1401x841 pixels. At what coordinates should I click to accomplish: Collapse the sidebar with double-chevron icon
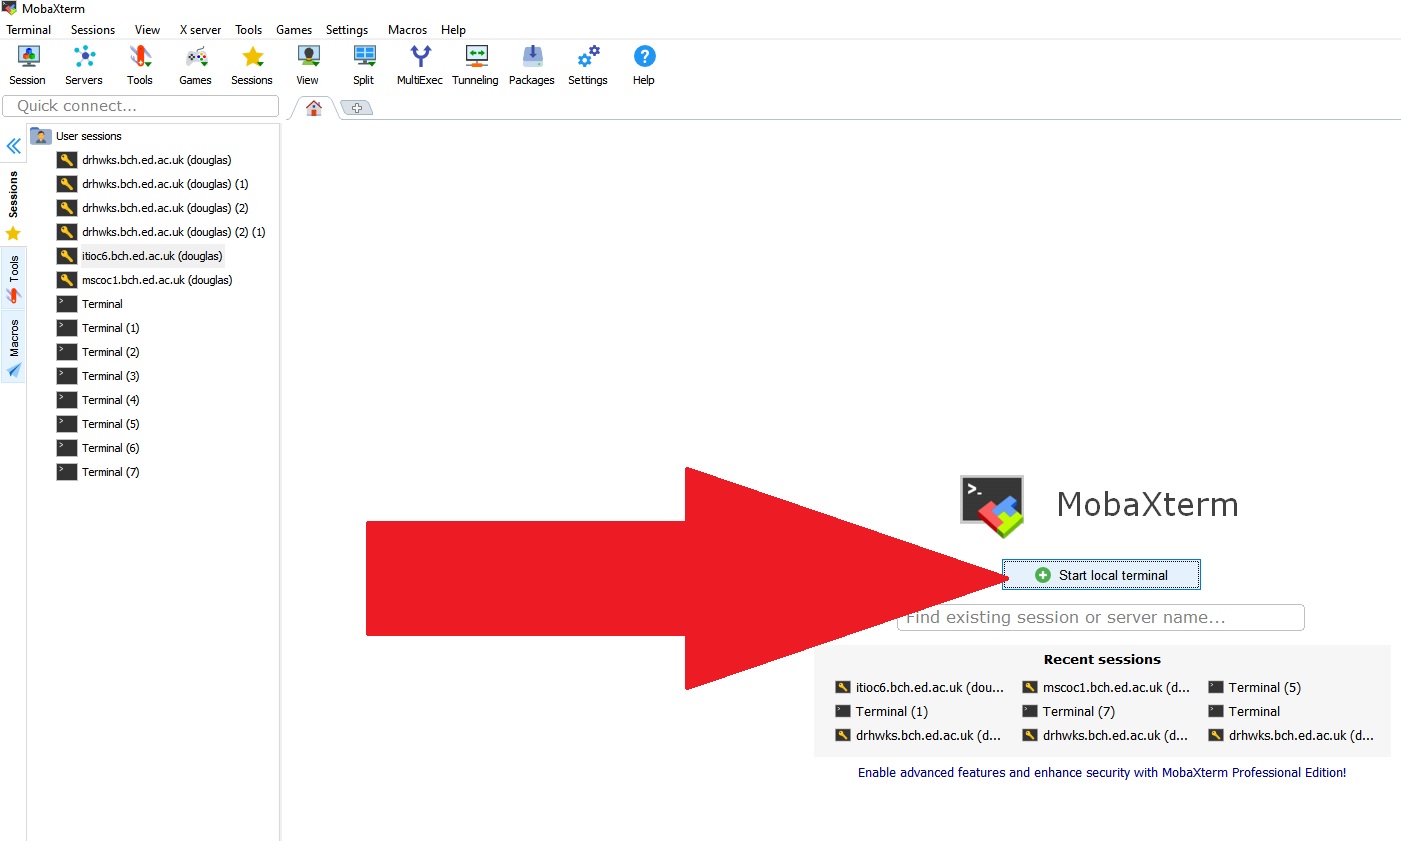click(x=13, y=146)
